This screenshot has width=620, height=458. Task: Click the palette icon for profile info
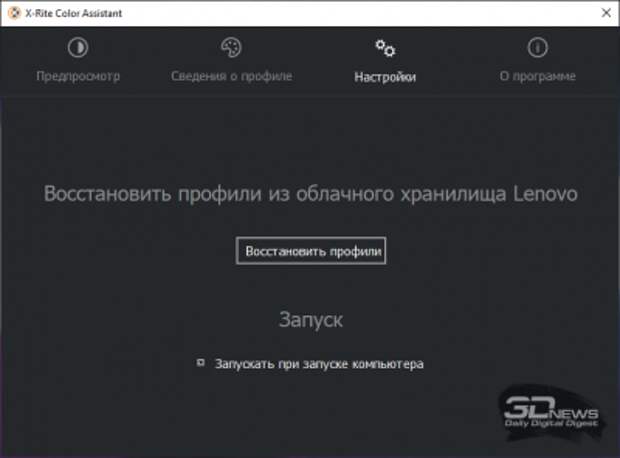click(x=231, y=47)
